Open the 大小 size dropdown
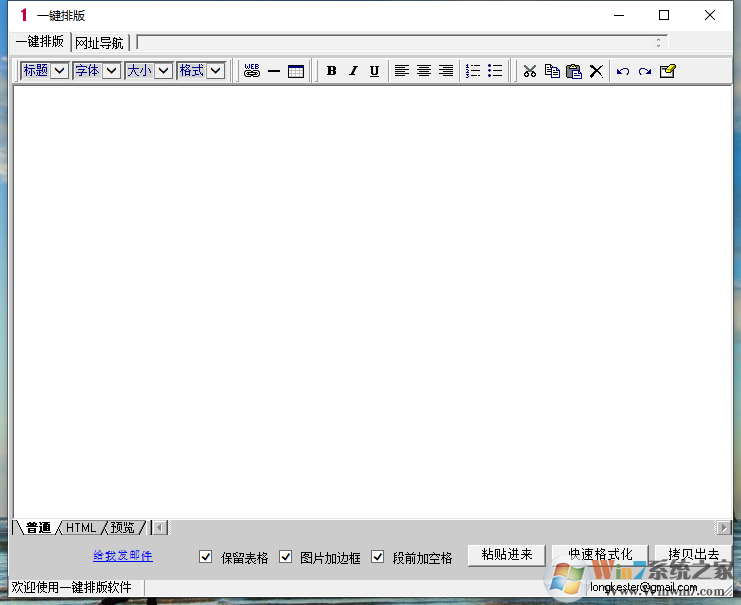The image size is (741, 605). tap(164, 71)
